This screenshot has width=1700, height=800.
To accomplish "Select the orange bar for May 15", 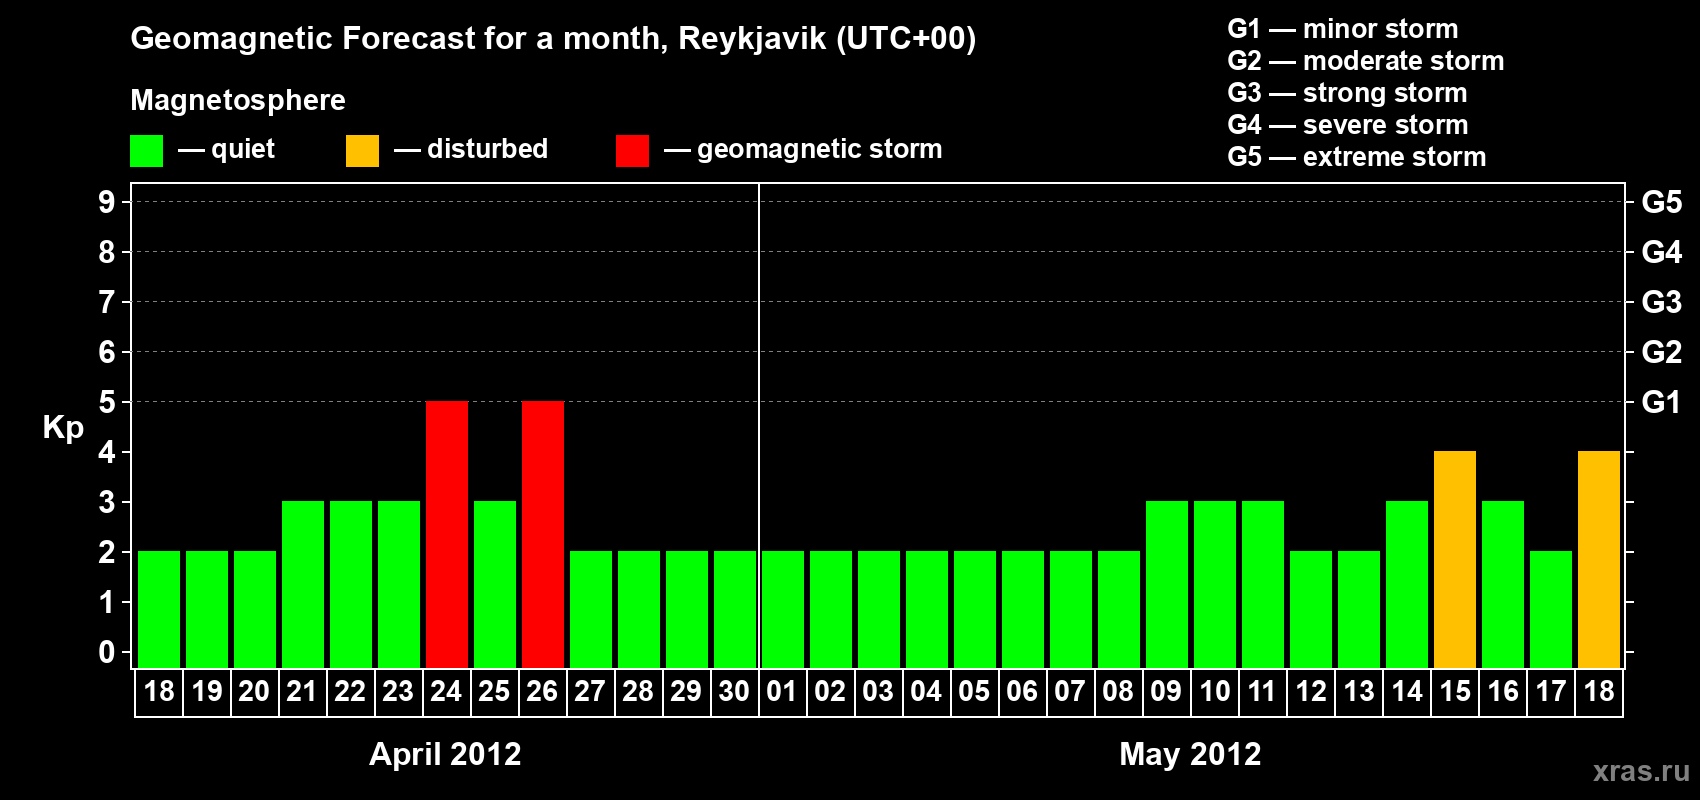I will (x=1455, y=559).
